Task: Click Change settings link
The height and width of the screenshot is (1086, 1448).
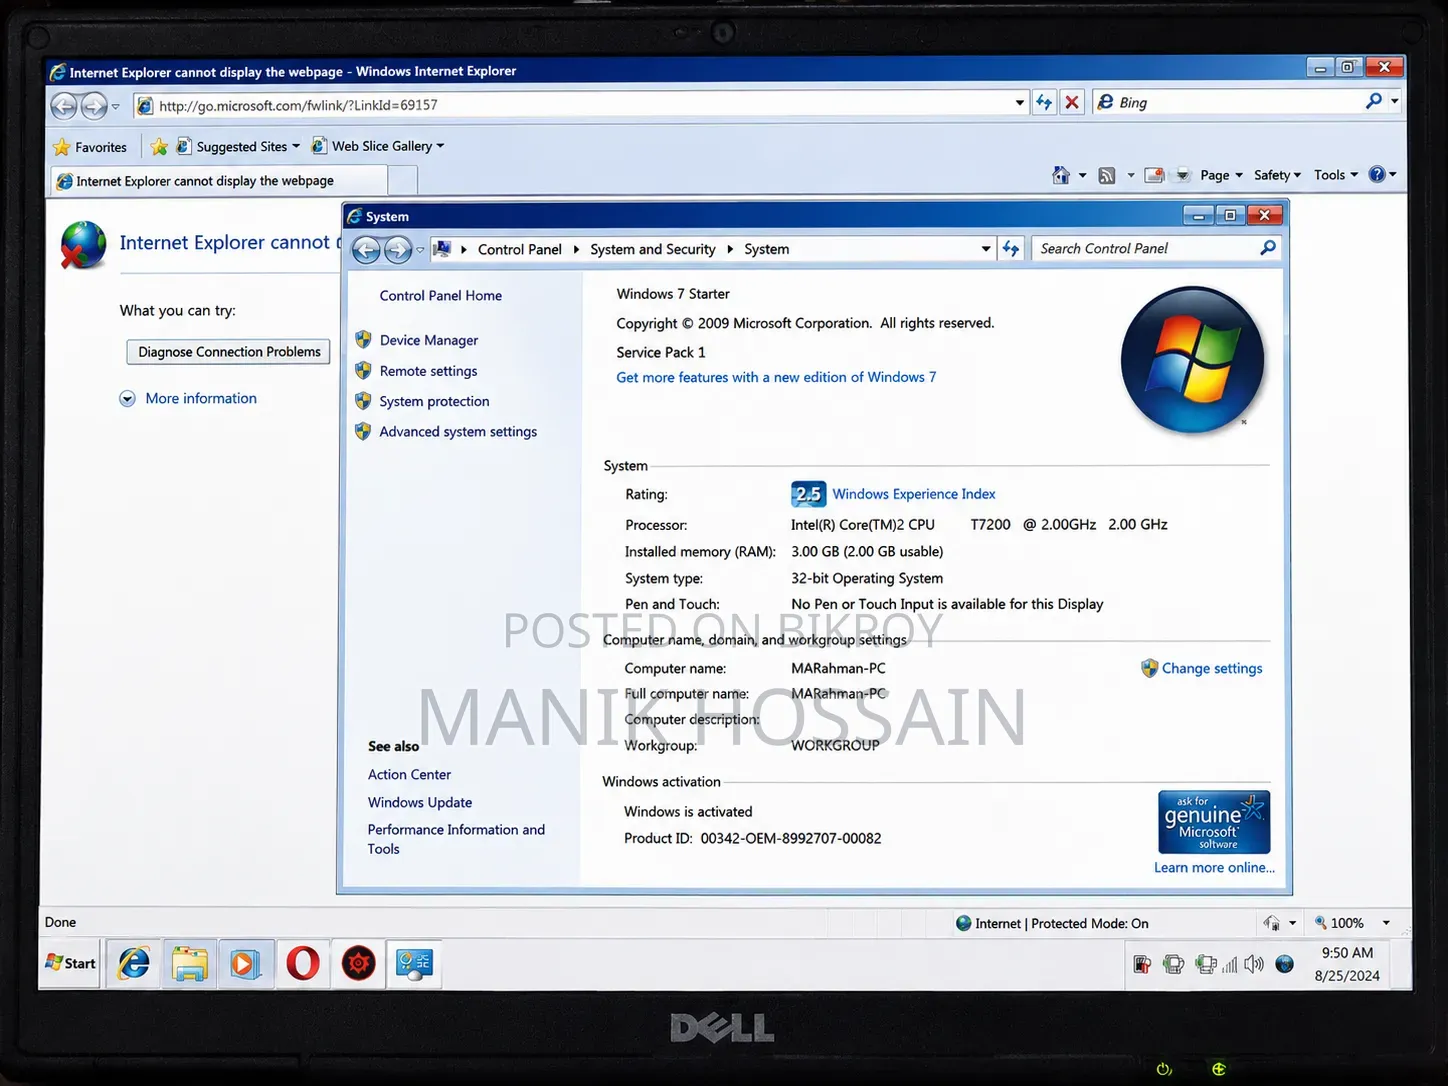Action: point(1212,668)
